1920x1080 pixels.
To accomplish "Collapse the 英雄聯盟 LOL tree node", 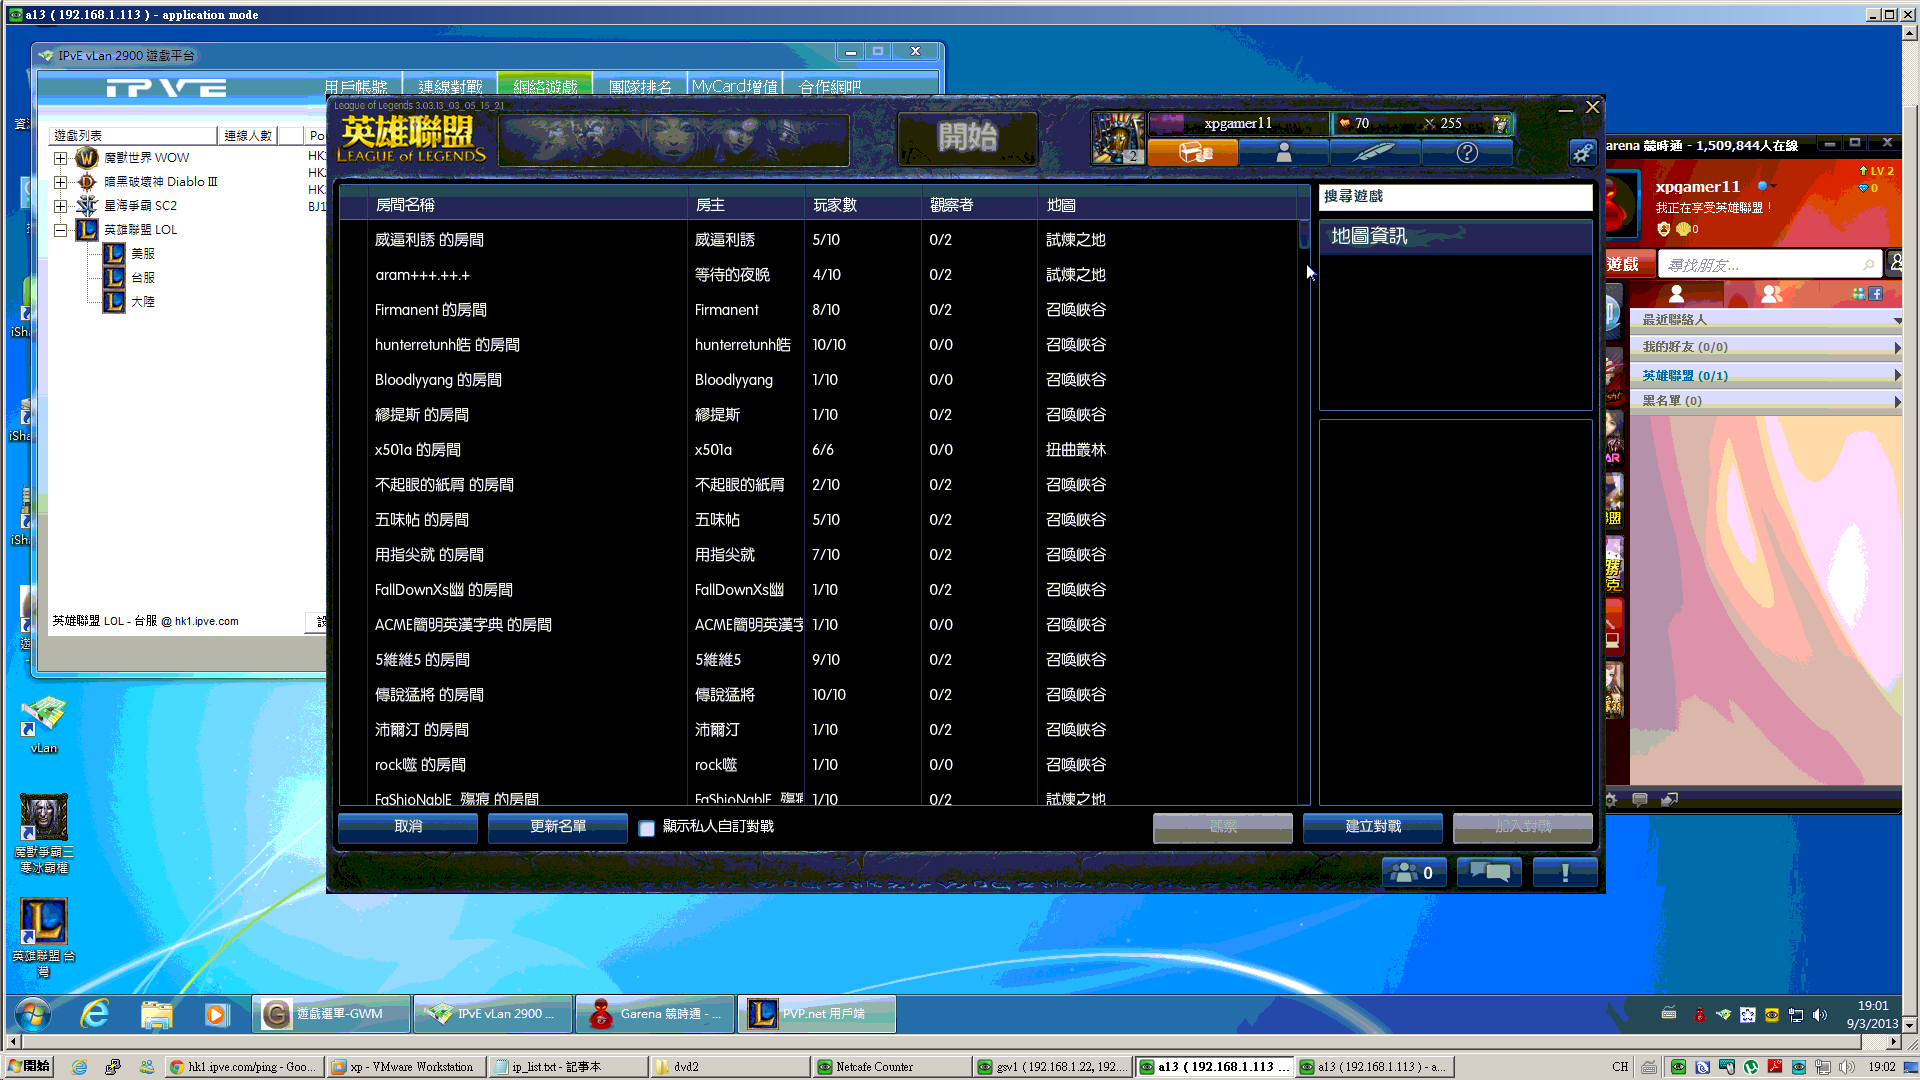I will coord(61,230).
